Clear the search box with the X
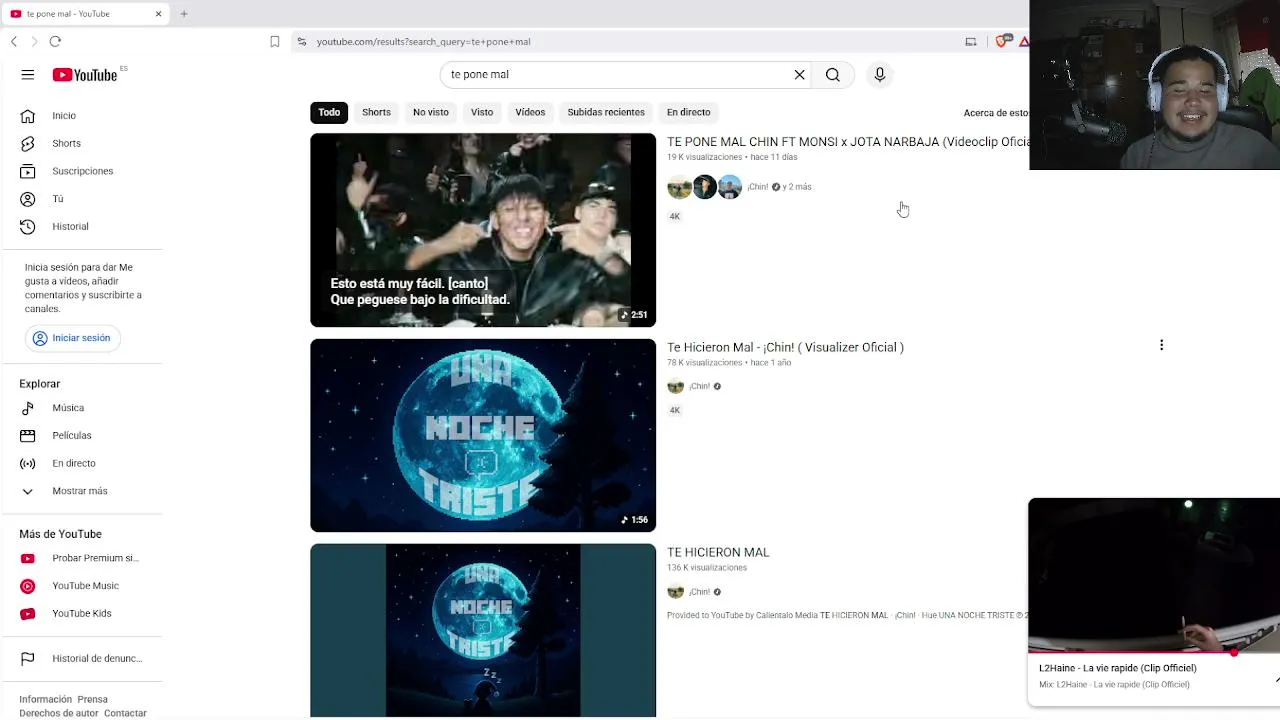Screen dimensions: 1280x720 (x=799, y=75)
